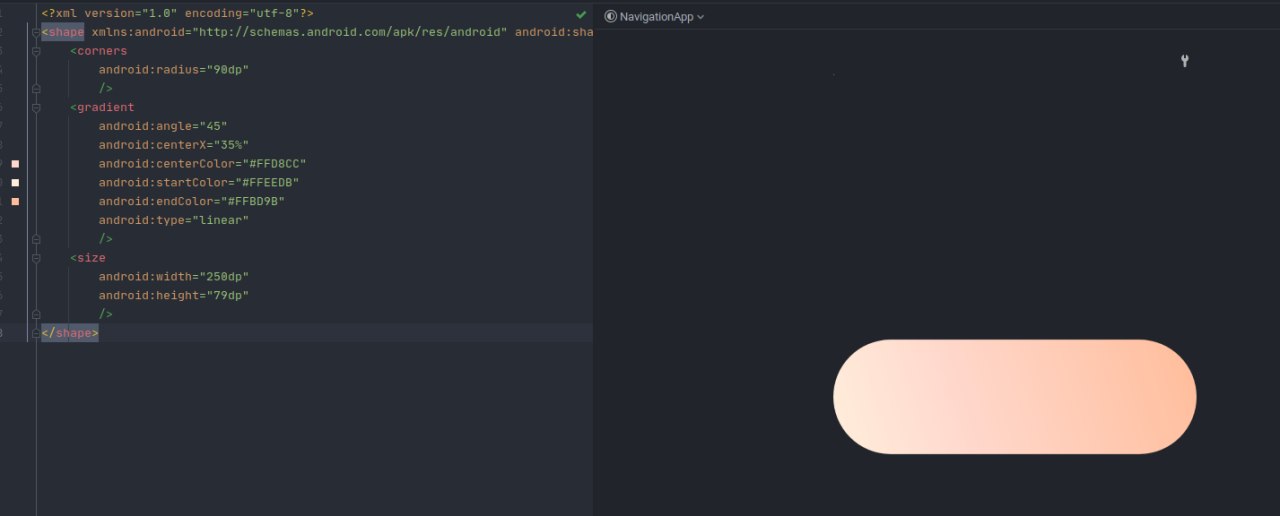
Task: Click the opening <corners tag
Action: tap(98, 51)
